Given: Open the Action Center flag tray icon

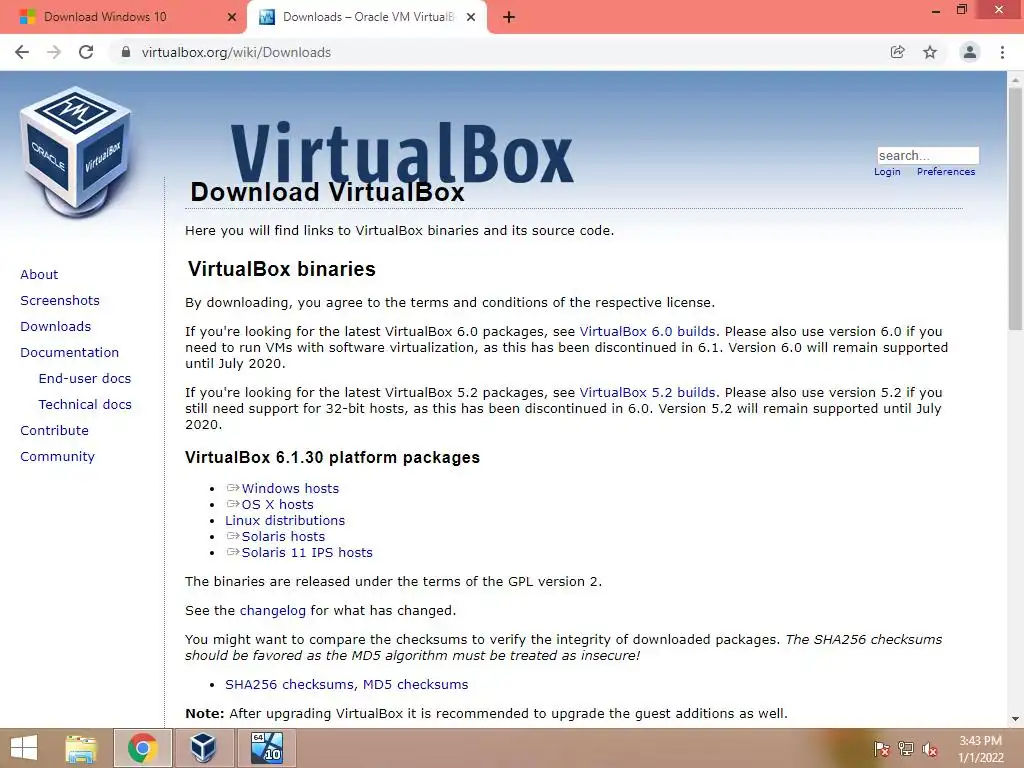Looking at the screenshot, I should (x=882, y=749).
